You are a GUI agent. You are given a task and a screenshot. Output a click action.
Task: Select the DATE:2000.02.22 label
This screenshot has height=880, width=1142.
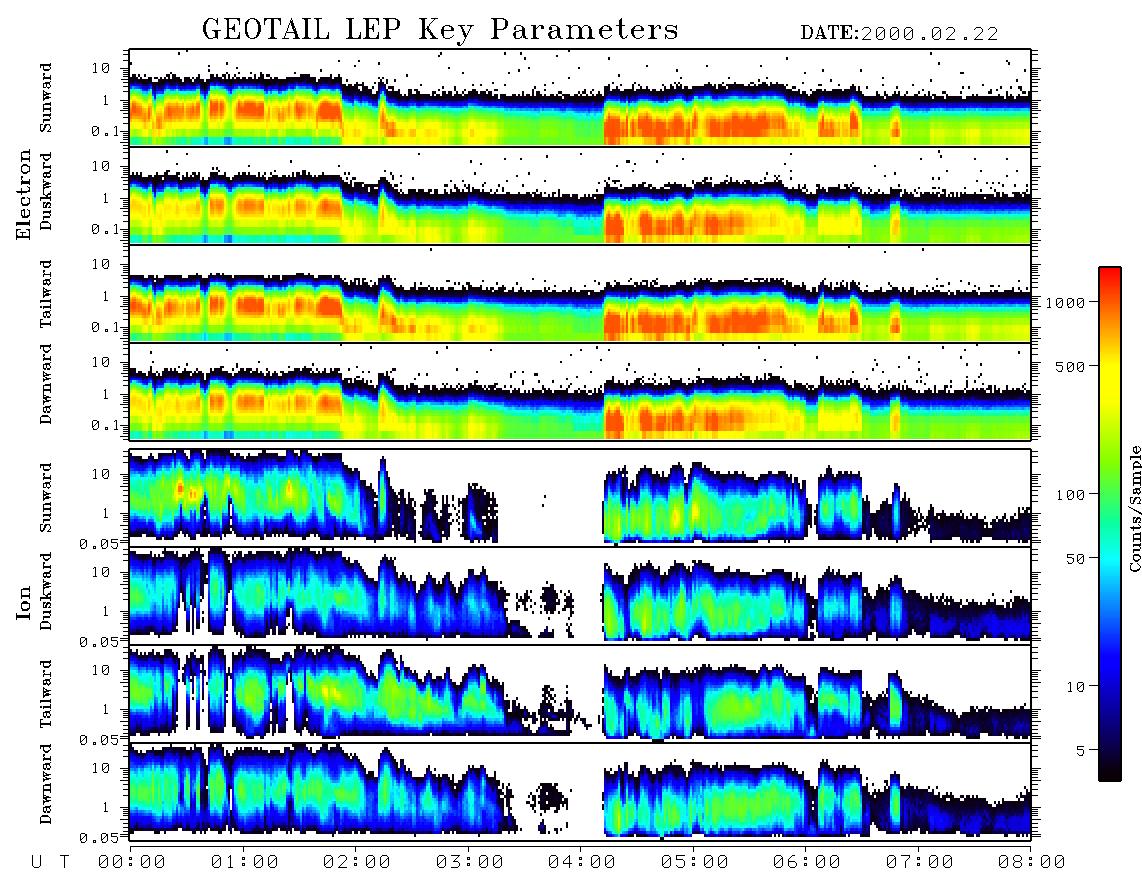[899, 34]
